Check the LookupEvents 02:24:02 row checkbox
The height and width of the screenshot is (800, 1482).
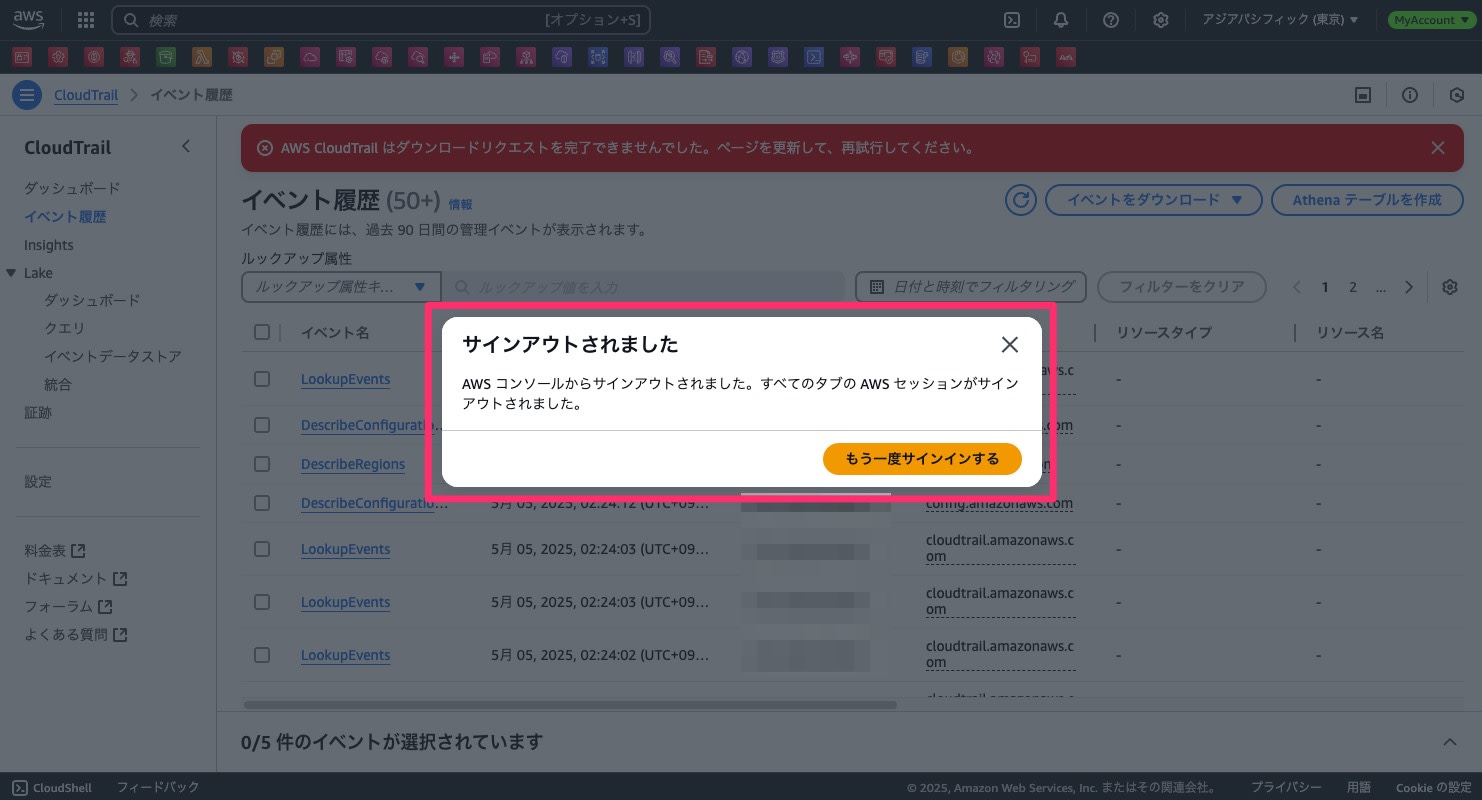[x=262, y=655]
